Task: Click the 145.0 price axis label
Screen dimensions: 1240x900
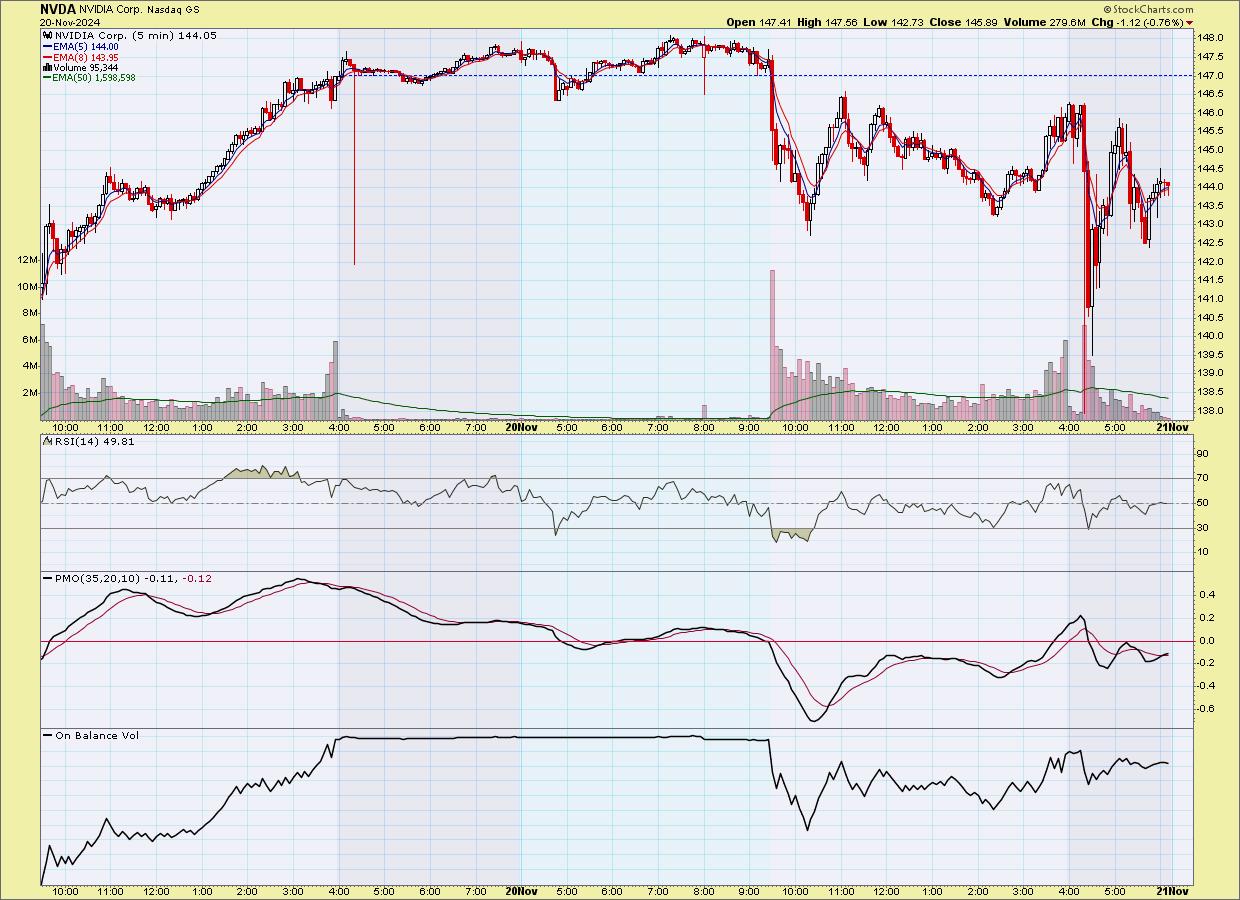Action: [1211, 150]
